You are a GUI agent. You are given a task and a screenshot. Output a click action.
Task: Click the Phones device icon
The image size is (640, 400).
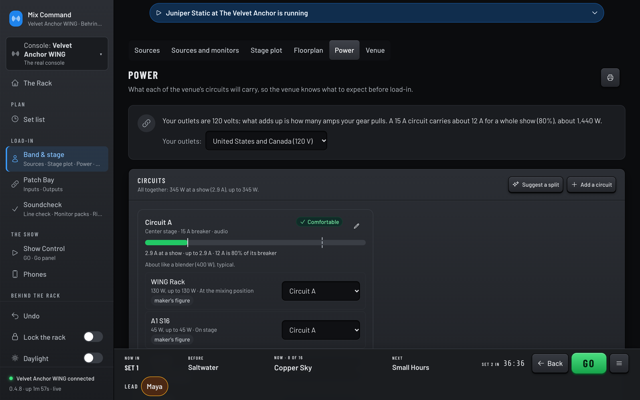click(15, 274)
